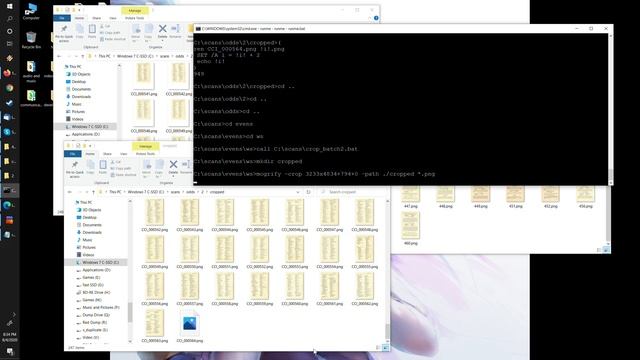Select 460.png thumbnail in right window
The height and width of the screenshot is (360, 640).
click(410, 229)
